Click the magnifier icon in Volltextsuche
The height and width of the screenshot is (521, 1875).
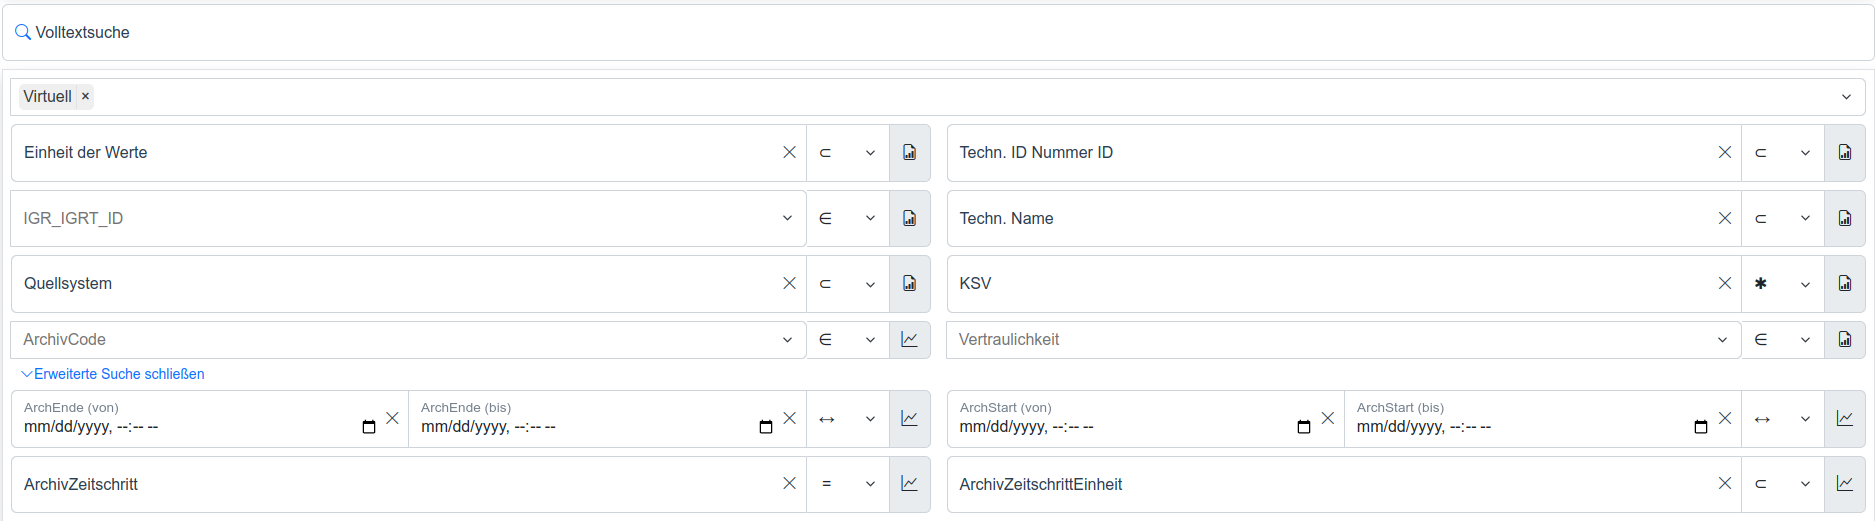pos(23,33)
